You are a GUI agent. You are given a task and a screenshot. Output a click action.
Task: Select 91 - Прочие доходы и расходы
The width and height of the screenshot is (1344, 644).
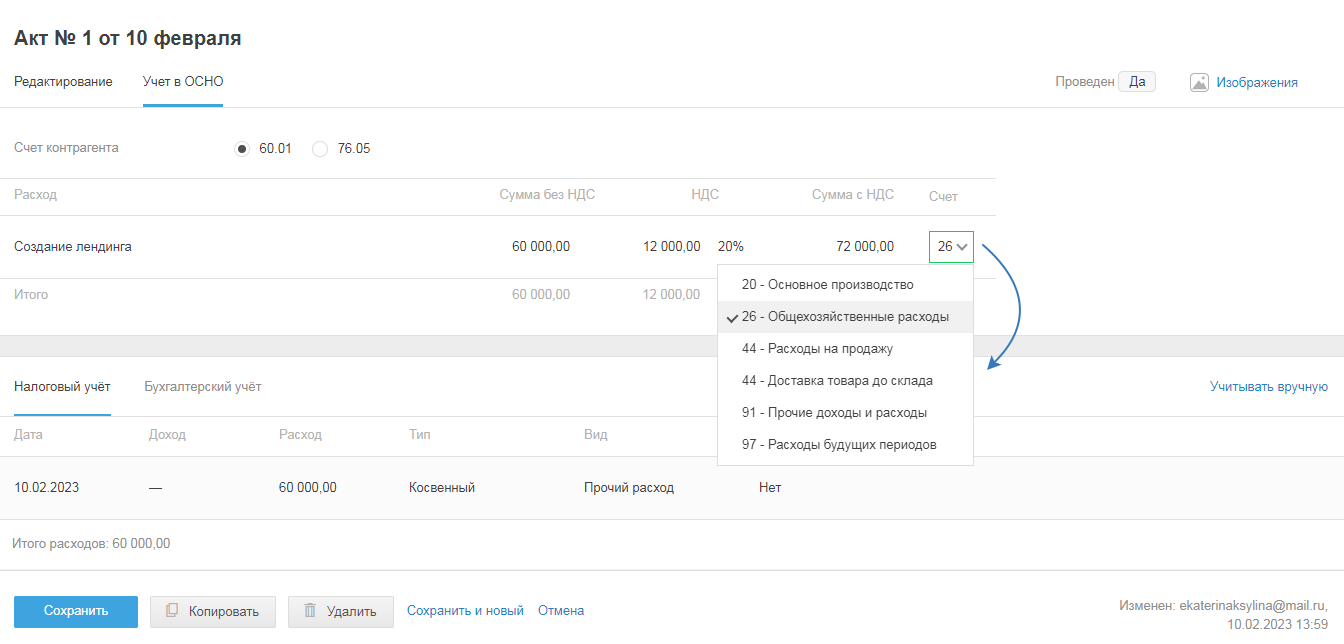pos(833,413)
